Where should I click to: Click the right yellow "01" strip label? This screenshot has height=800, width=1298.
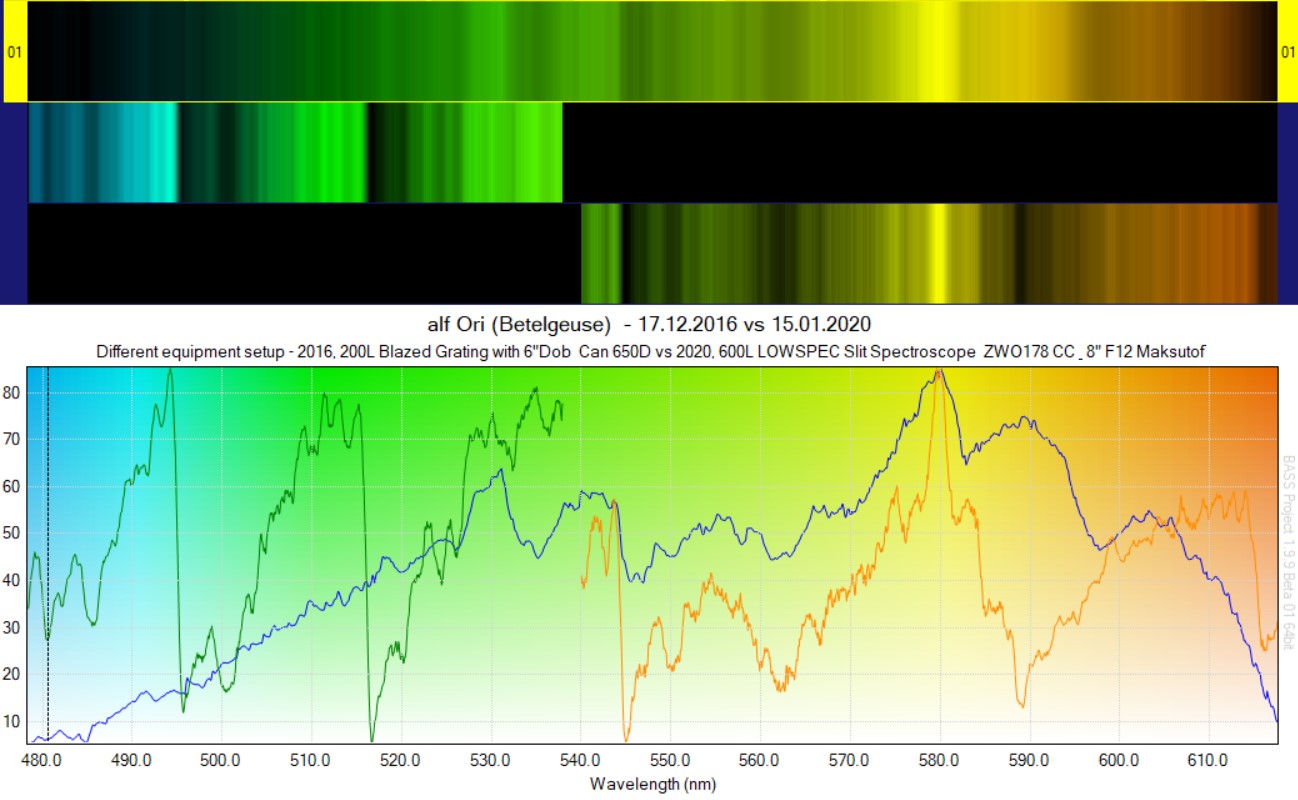(x=1287, y=51)
